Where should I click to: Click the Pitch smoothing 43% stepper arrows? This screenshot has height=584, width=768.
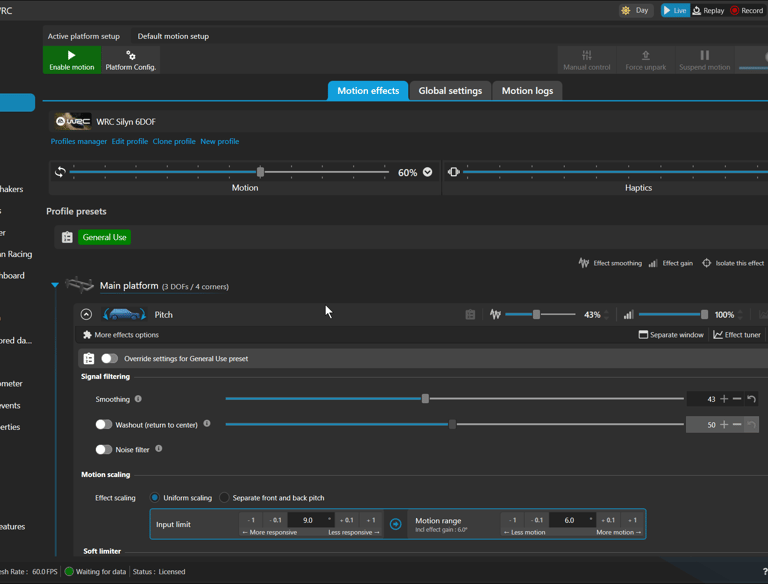607,315
